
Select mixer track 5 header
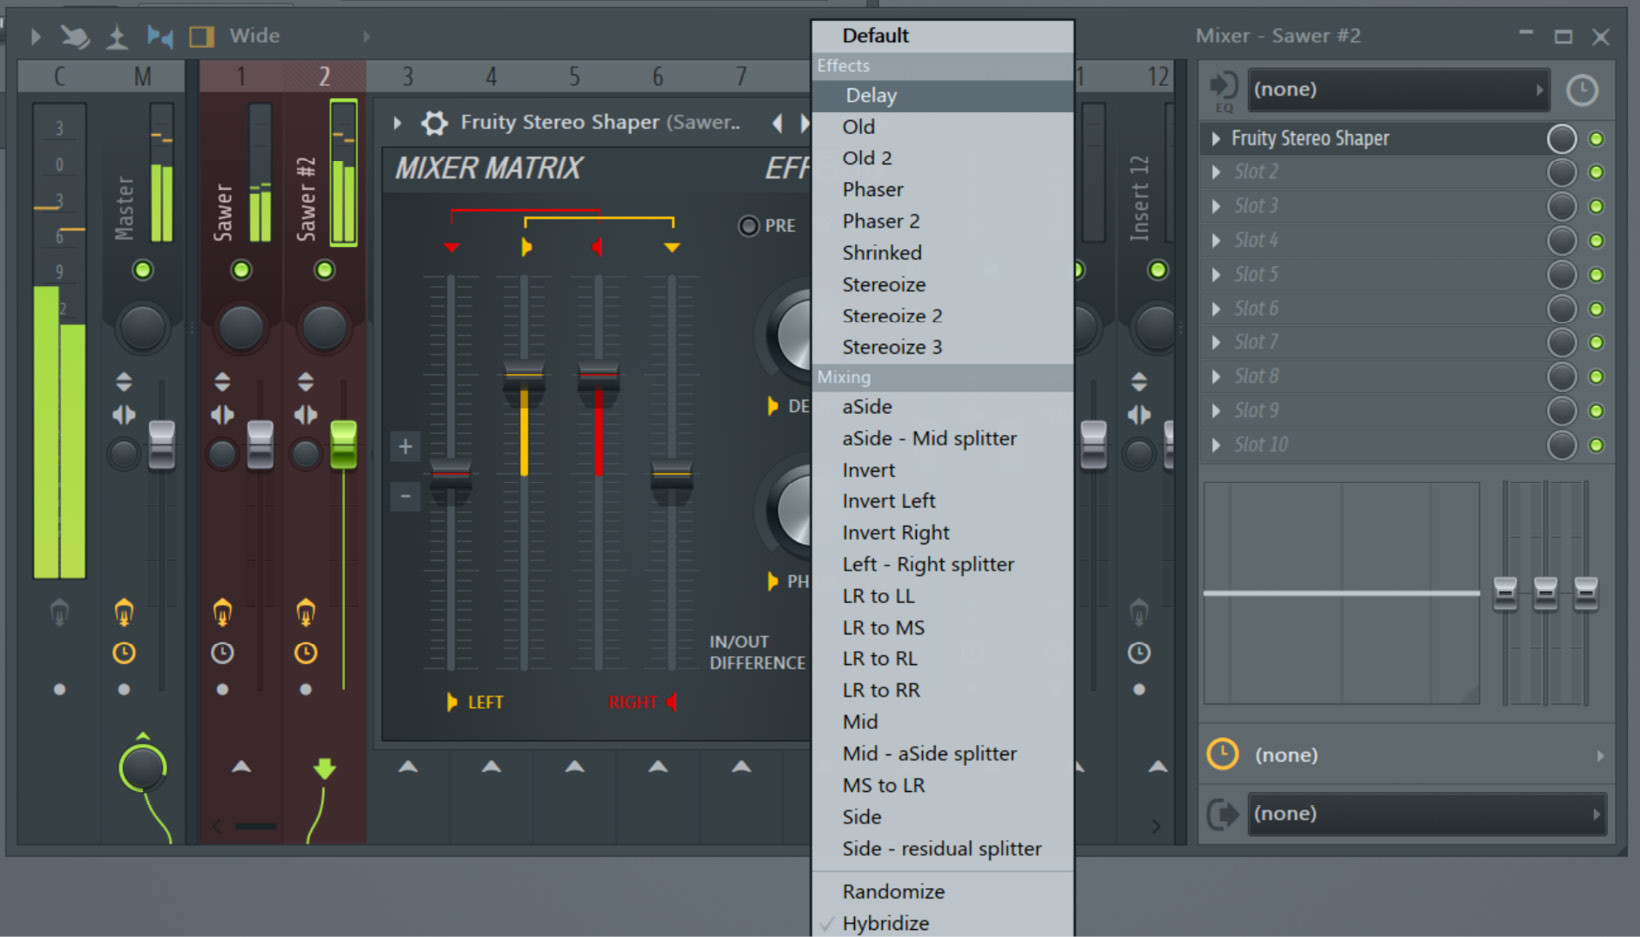click(x=574, y=77)
